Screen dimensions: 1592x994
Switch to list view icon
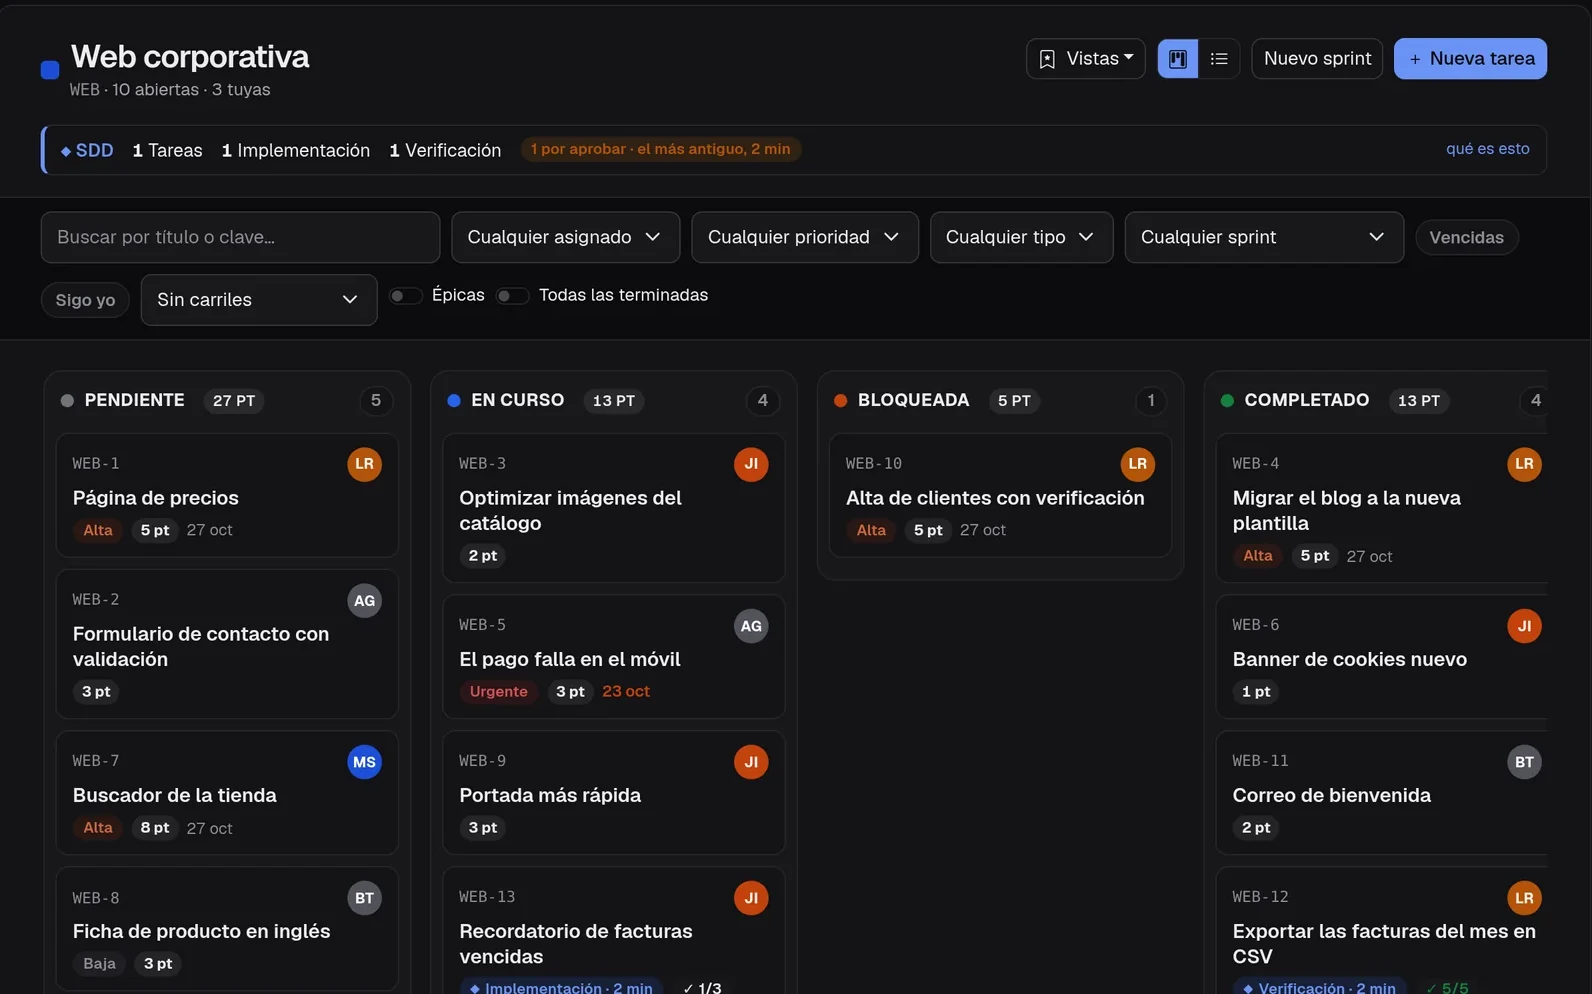pyautogui.click(x=1219, y=59)
